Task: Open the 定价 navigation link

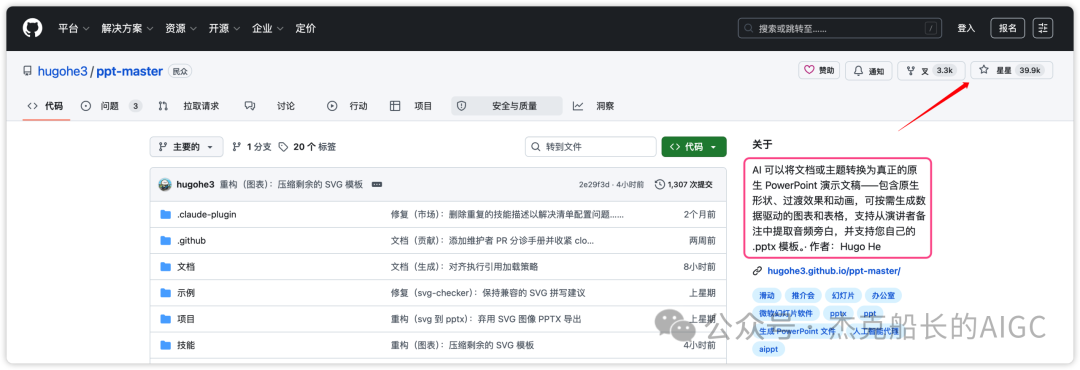Action: (306, 28)
